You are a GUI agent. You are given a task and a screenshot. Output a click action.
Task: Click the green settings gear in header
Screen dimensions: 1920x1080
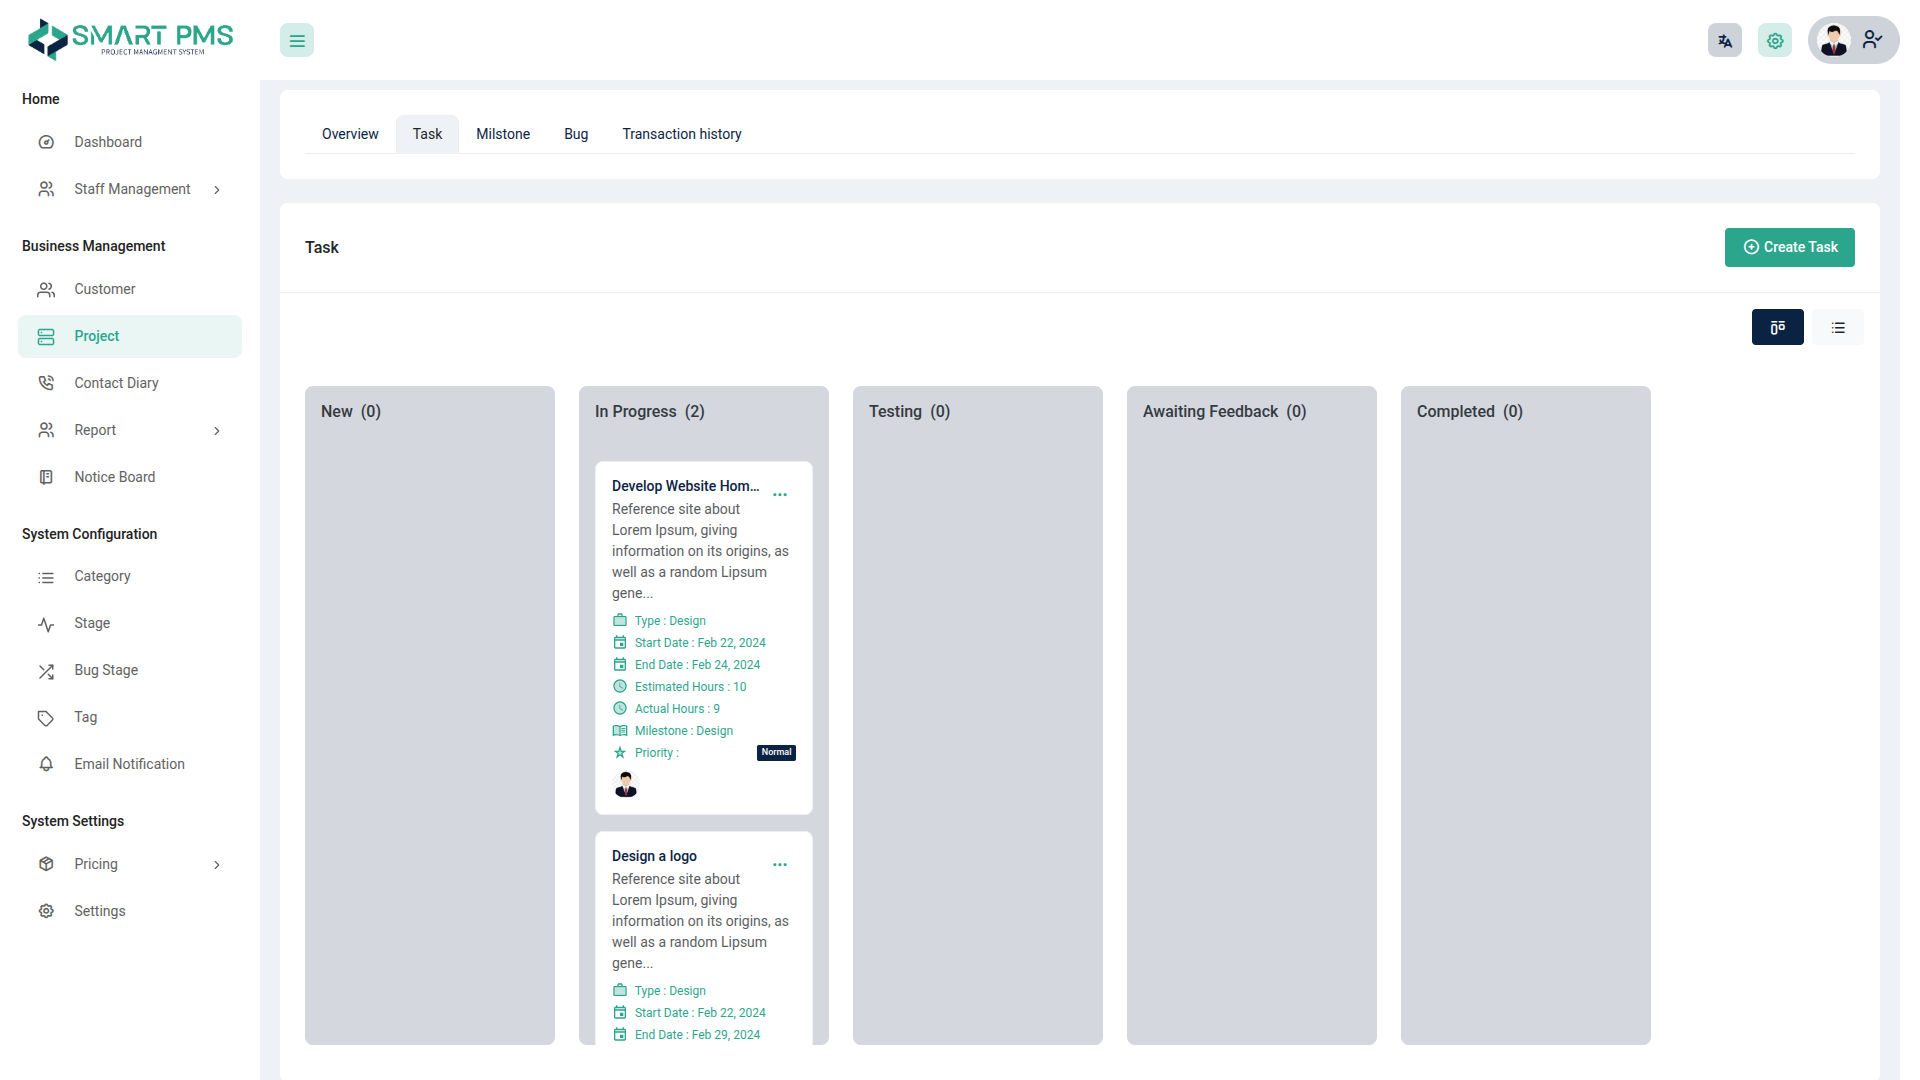tap(1775, 41)
